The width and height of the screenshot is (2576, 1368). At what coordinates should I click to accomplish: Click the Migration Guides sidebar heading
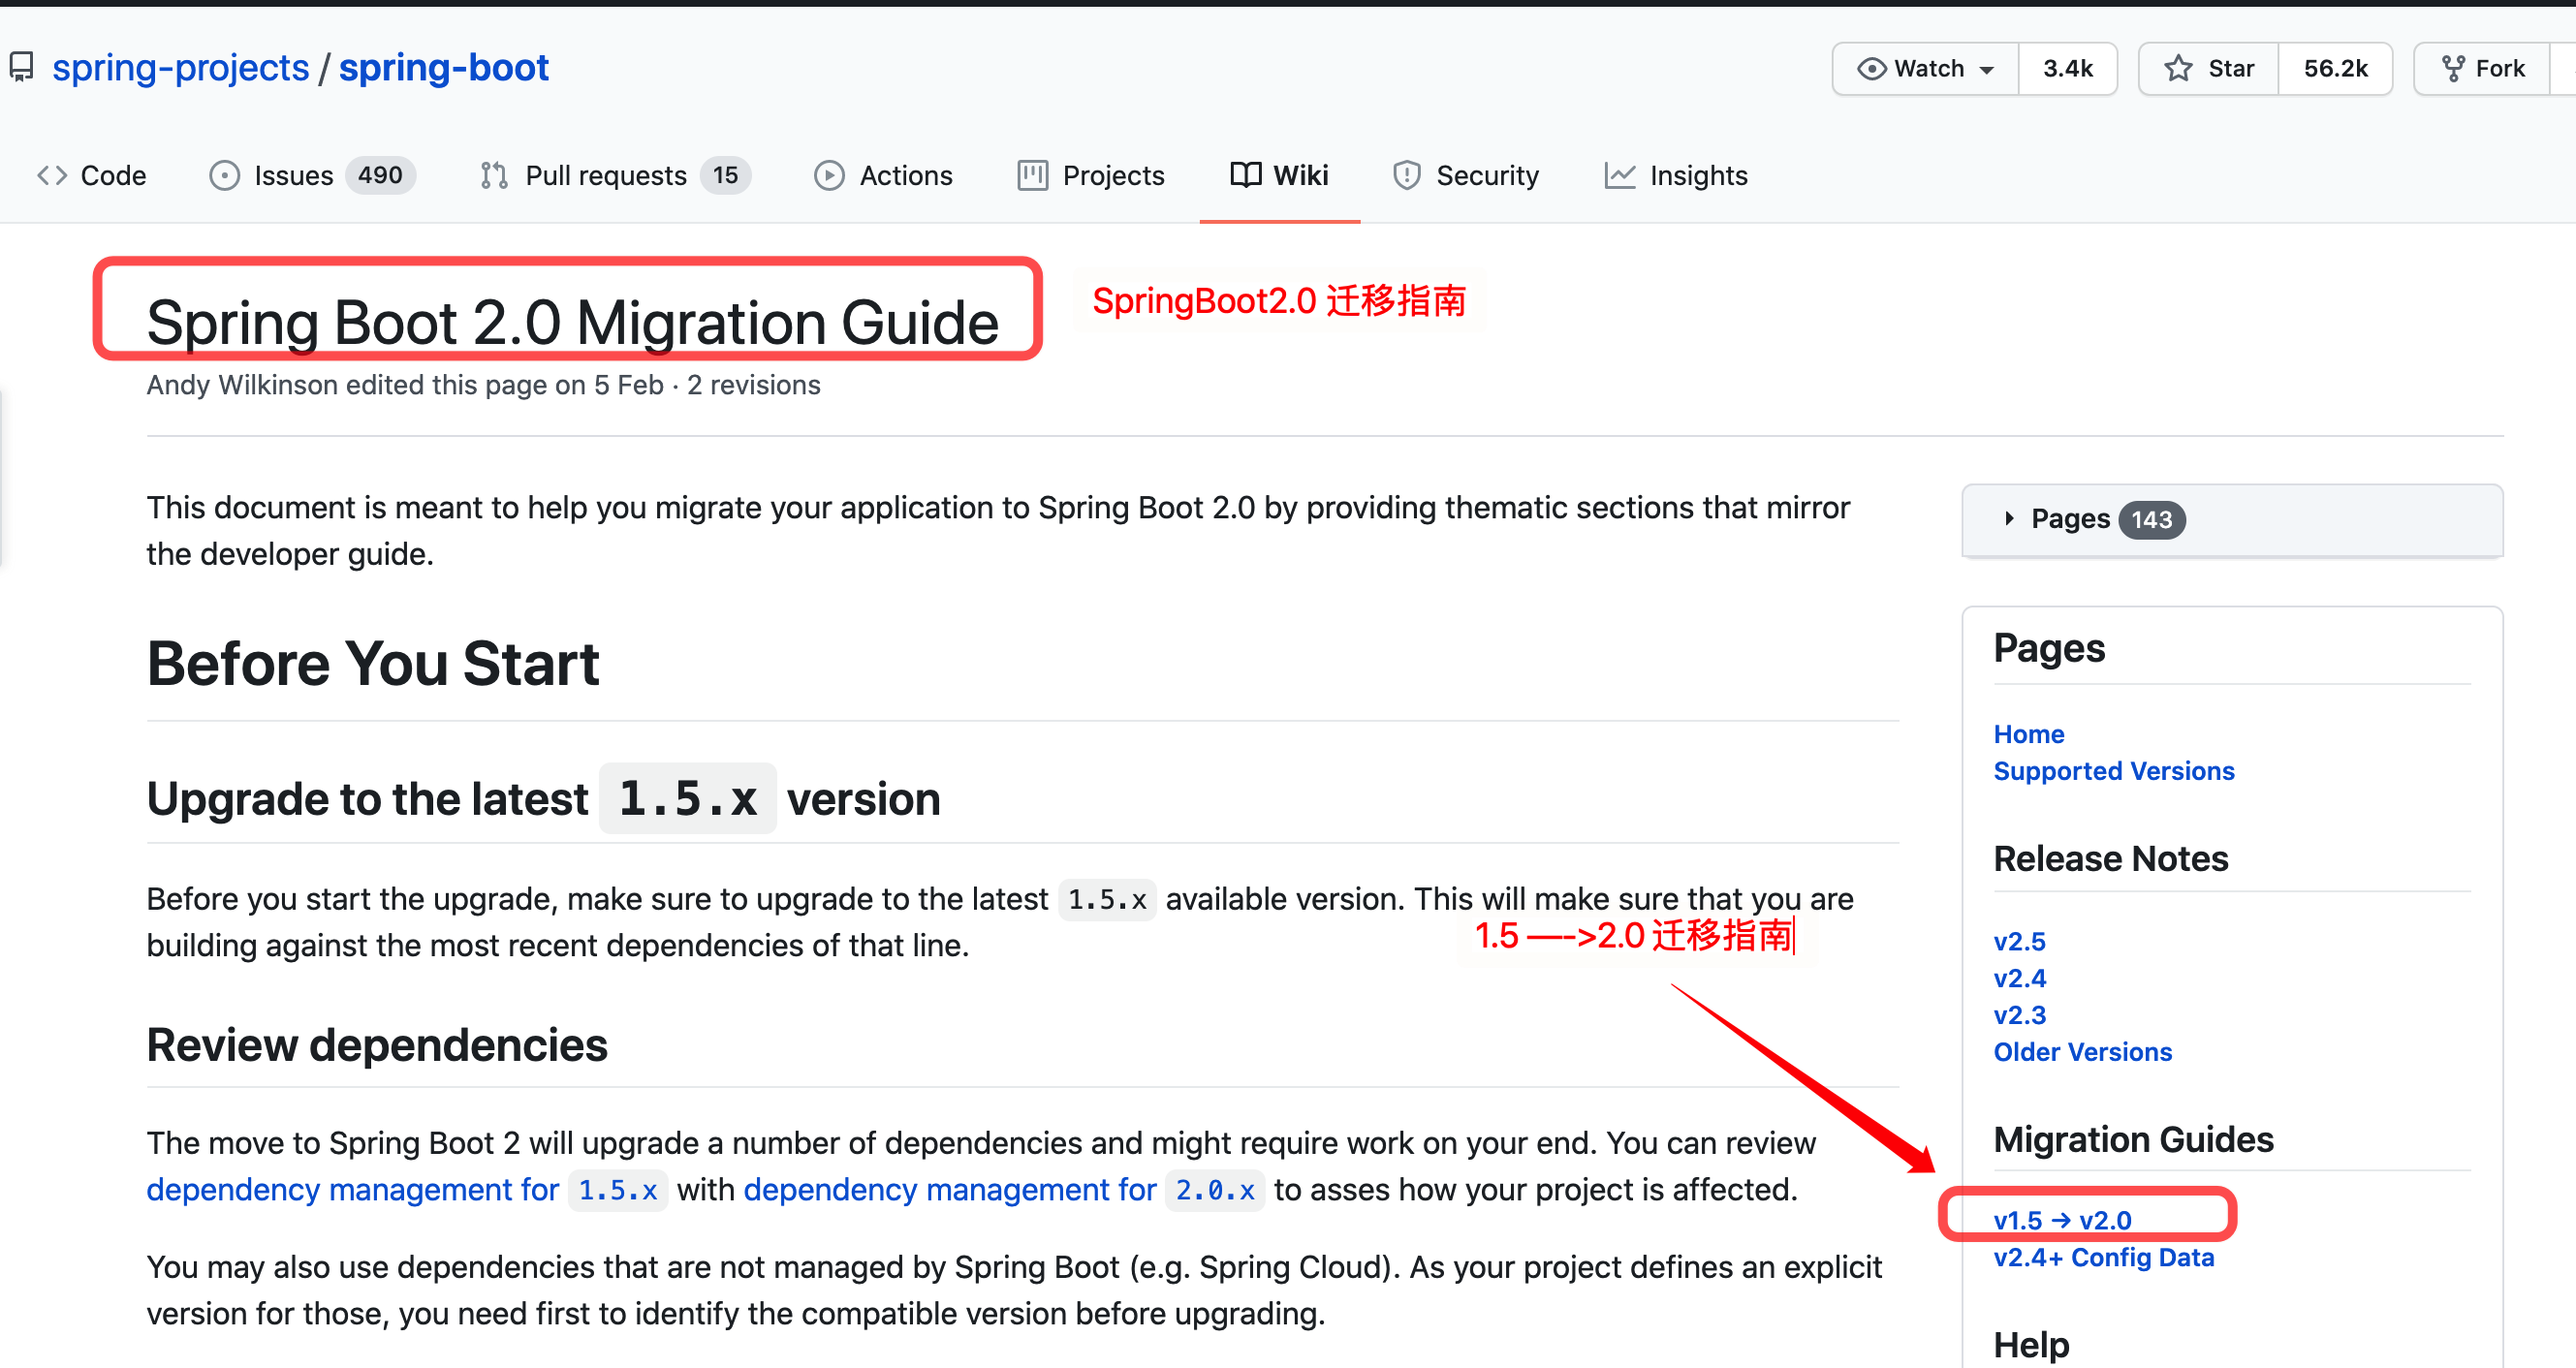[2133, 1141]
